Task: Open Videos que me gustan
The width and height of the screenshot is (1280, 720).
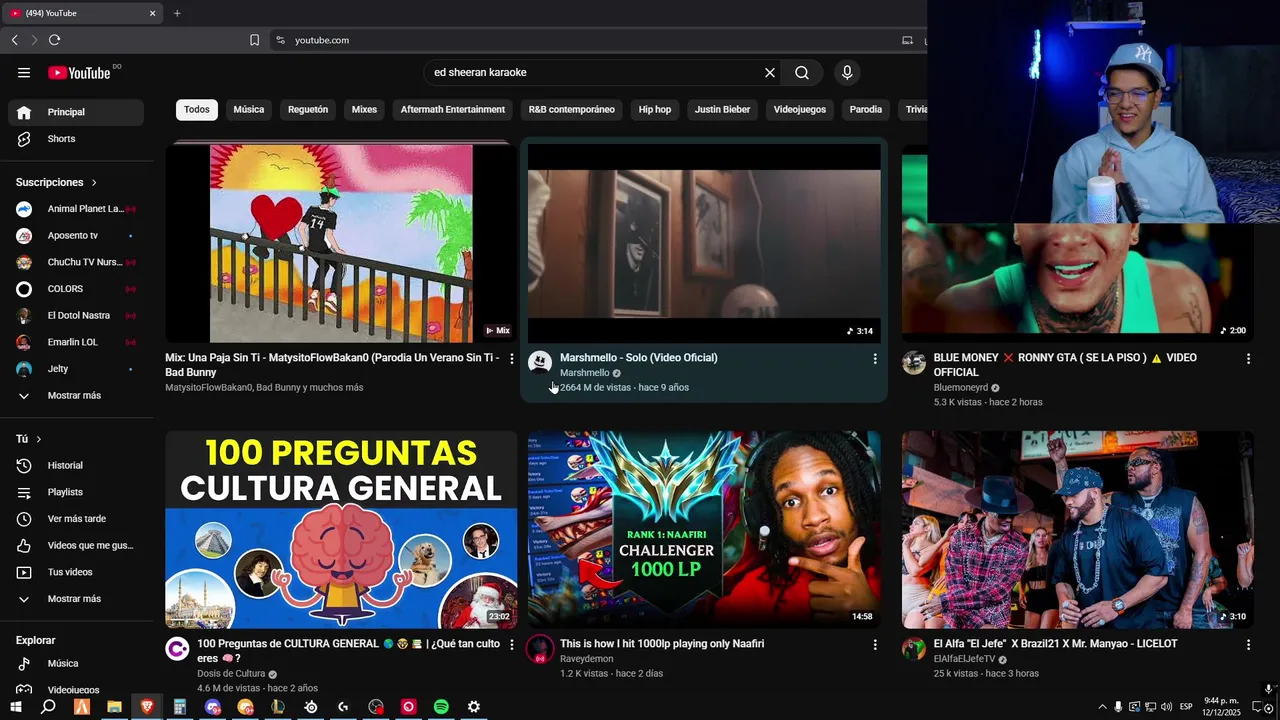Action: [x=76, y=545]
